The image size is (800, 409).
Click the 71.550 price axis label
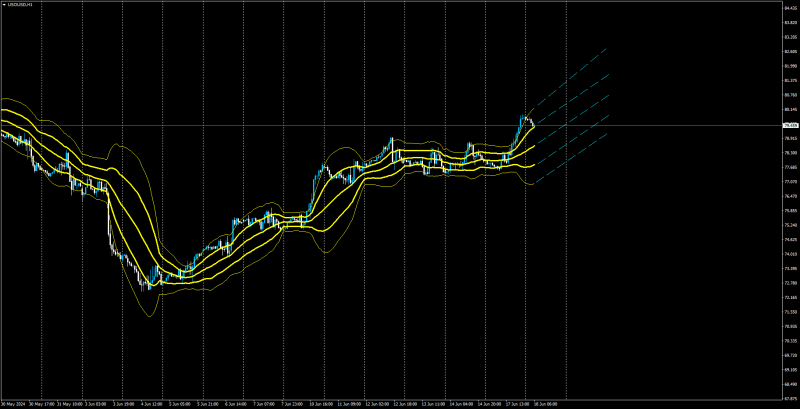coord(791,312)
